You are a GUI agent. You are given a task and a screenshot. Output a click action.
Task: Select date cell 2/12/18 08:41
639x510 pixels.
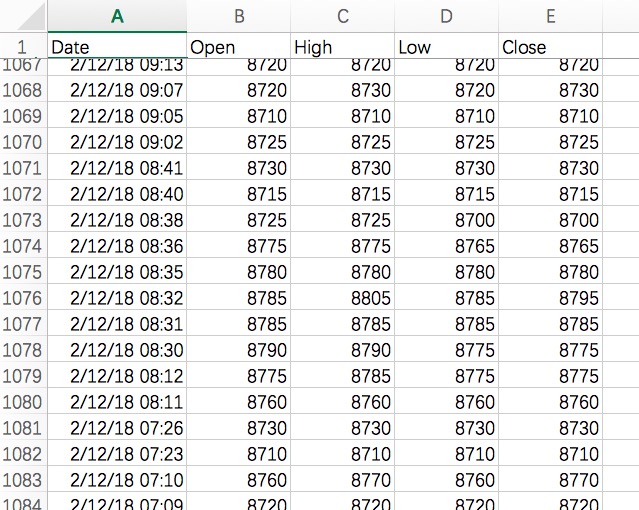coord(117,168)
